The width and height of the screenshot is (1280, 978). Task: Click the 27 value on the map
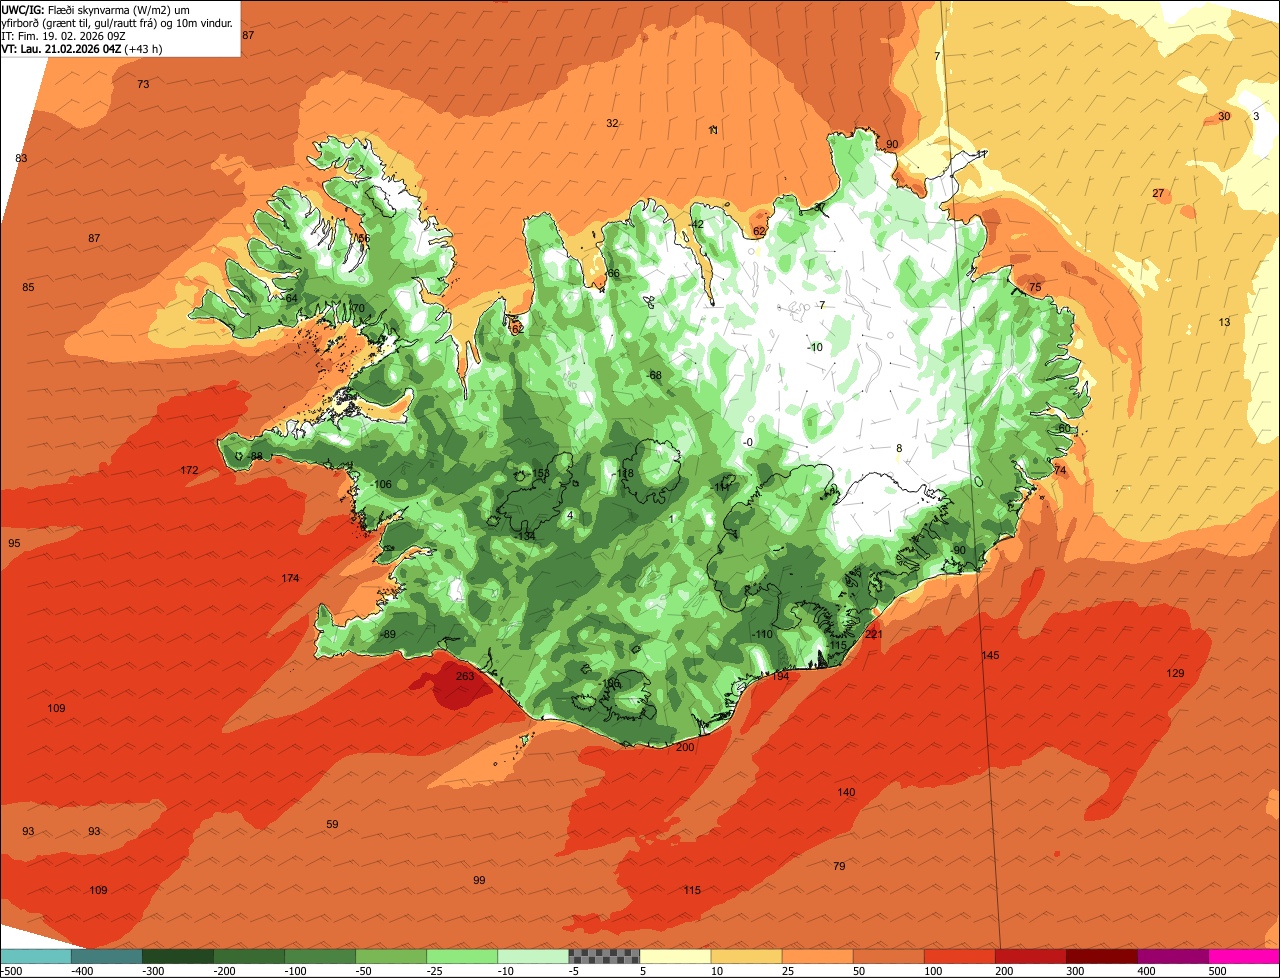(1158, 193)
